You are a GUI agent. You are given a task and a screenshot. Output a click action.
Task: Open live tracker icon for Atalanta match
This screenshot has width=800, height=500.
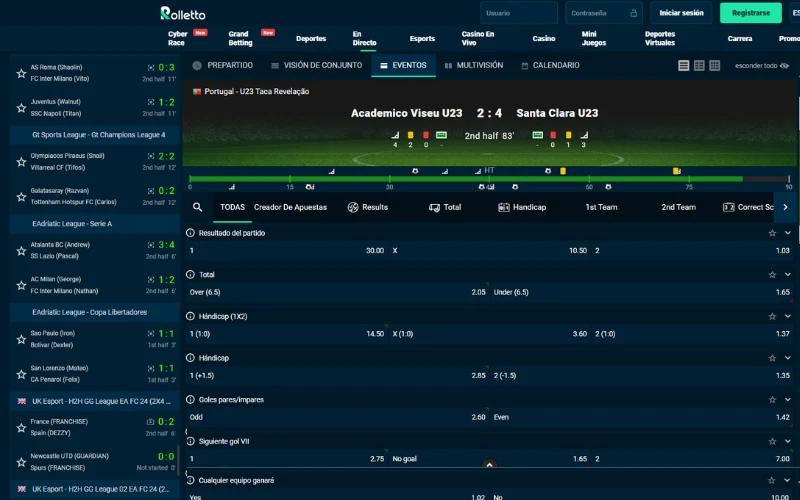[x=151, y=245]
